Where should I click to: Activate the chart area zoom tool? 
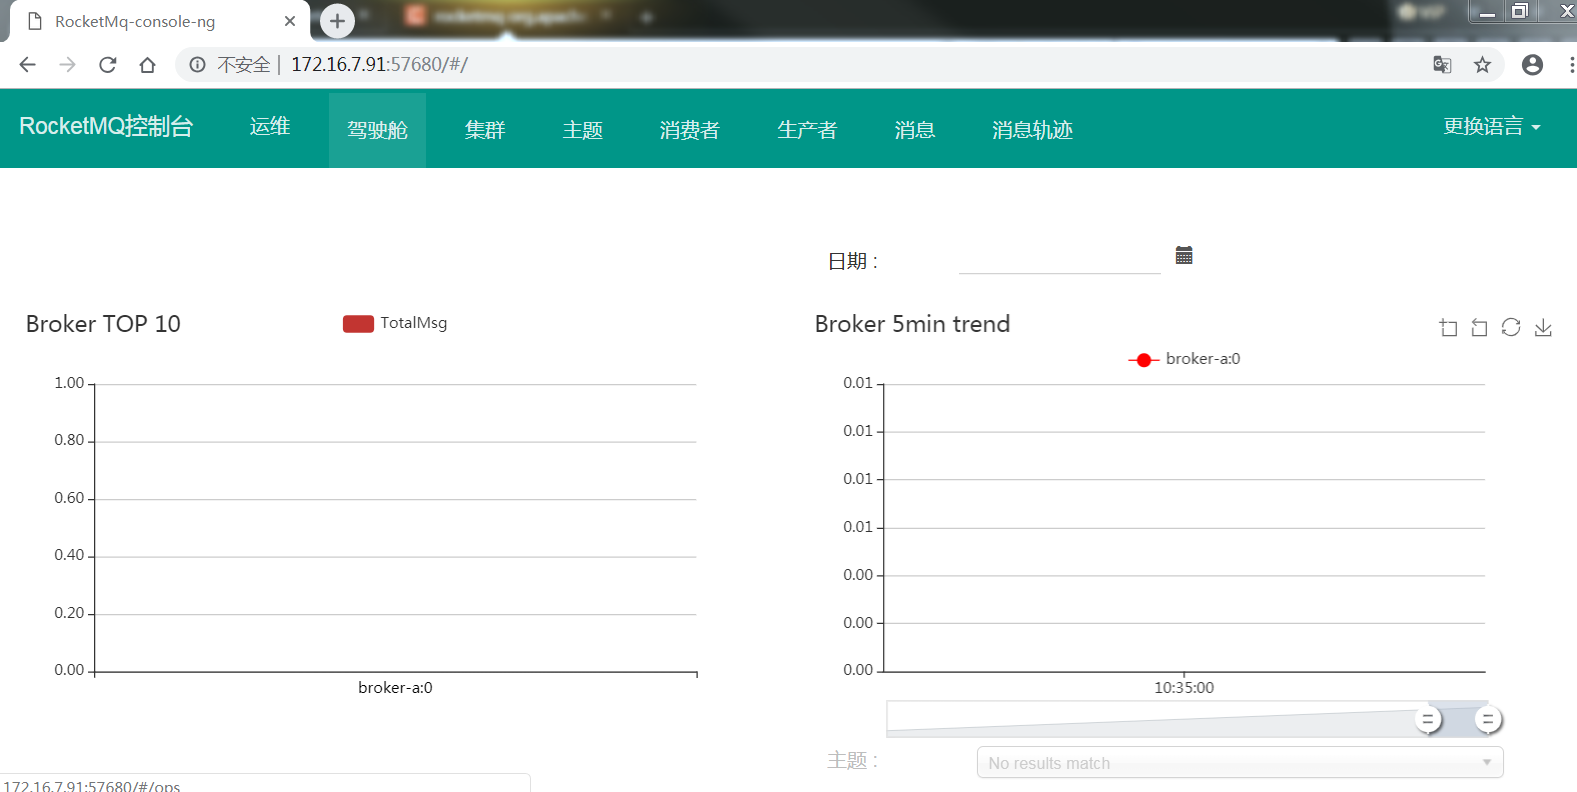1448,327
